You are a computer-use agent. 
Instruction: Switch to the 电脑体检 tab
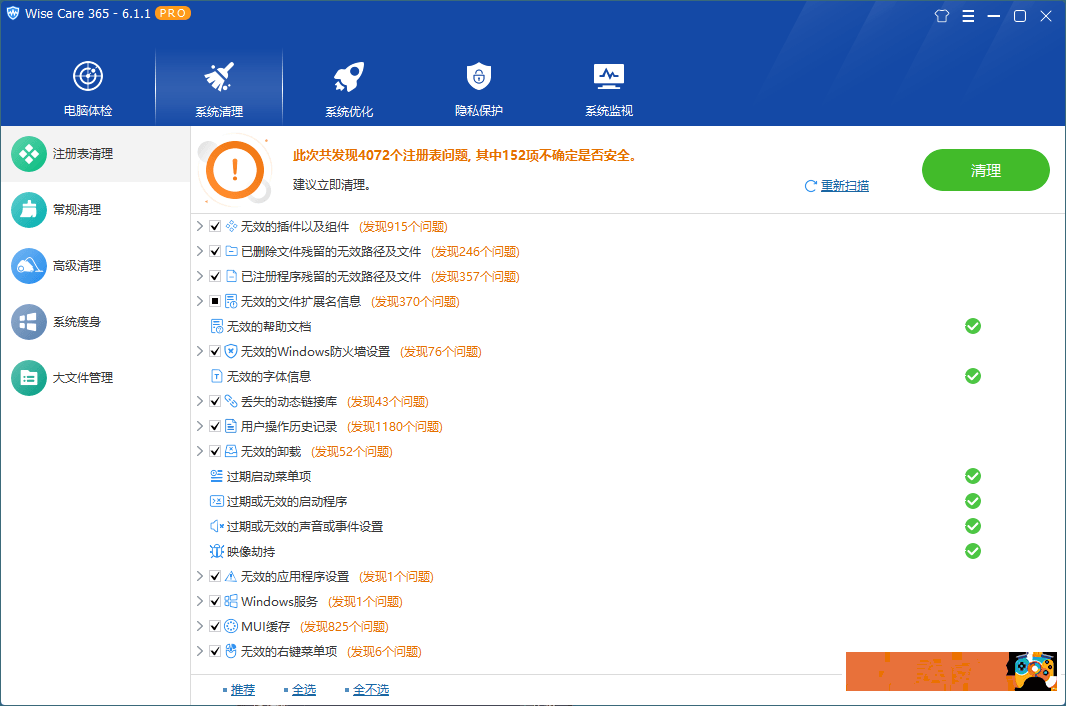tap(88, 87)
